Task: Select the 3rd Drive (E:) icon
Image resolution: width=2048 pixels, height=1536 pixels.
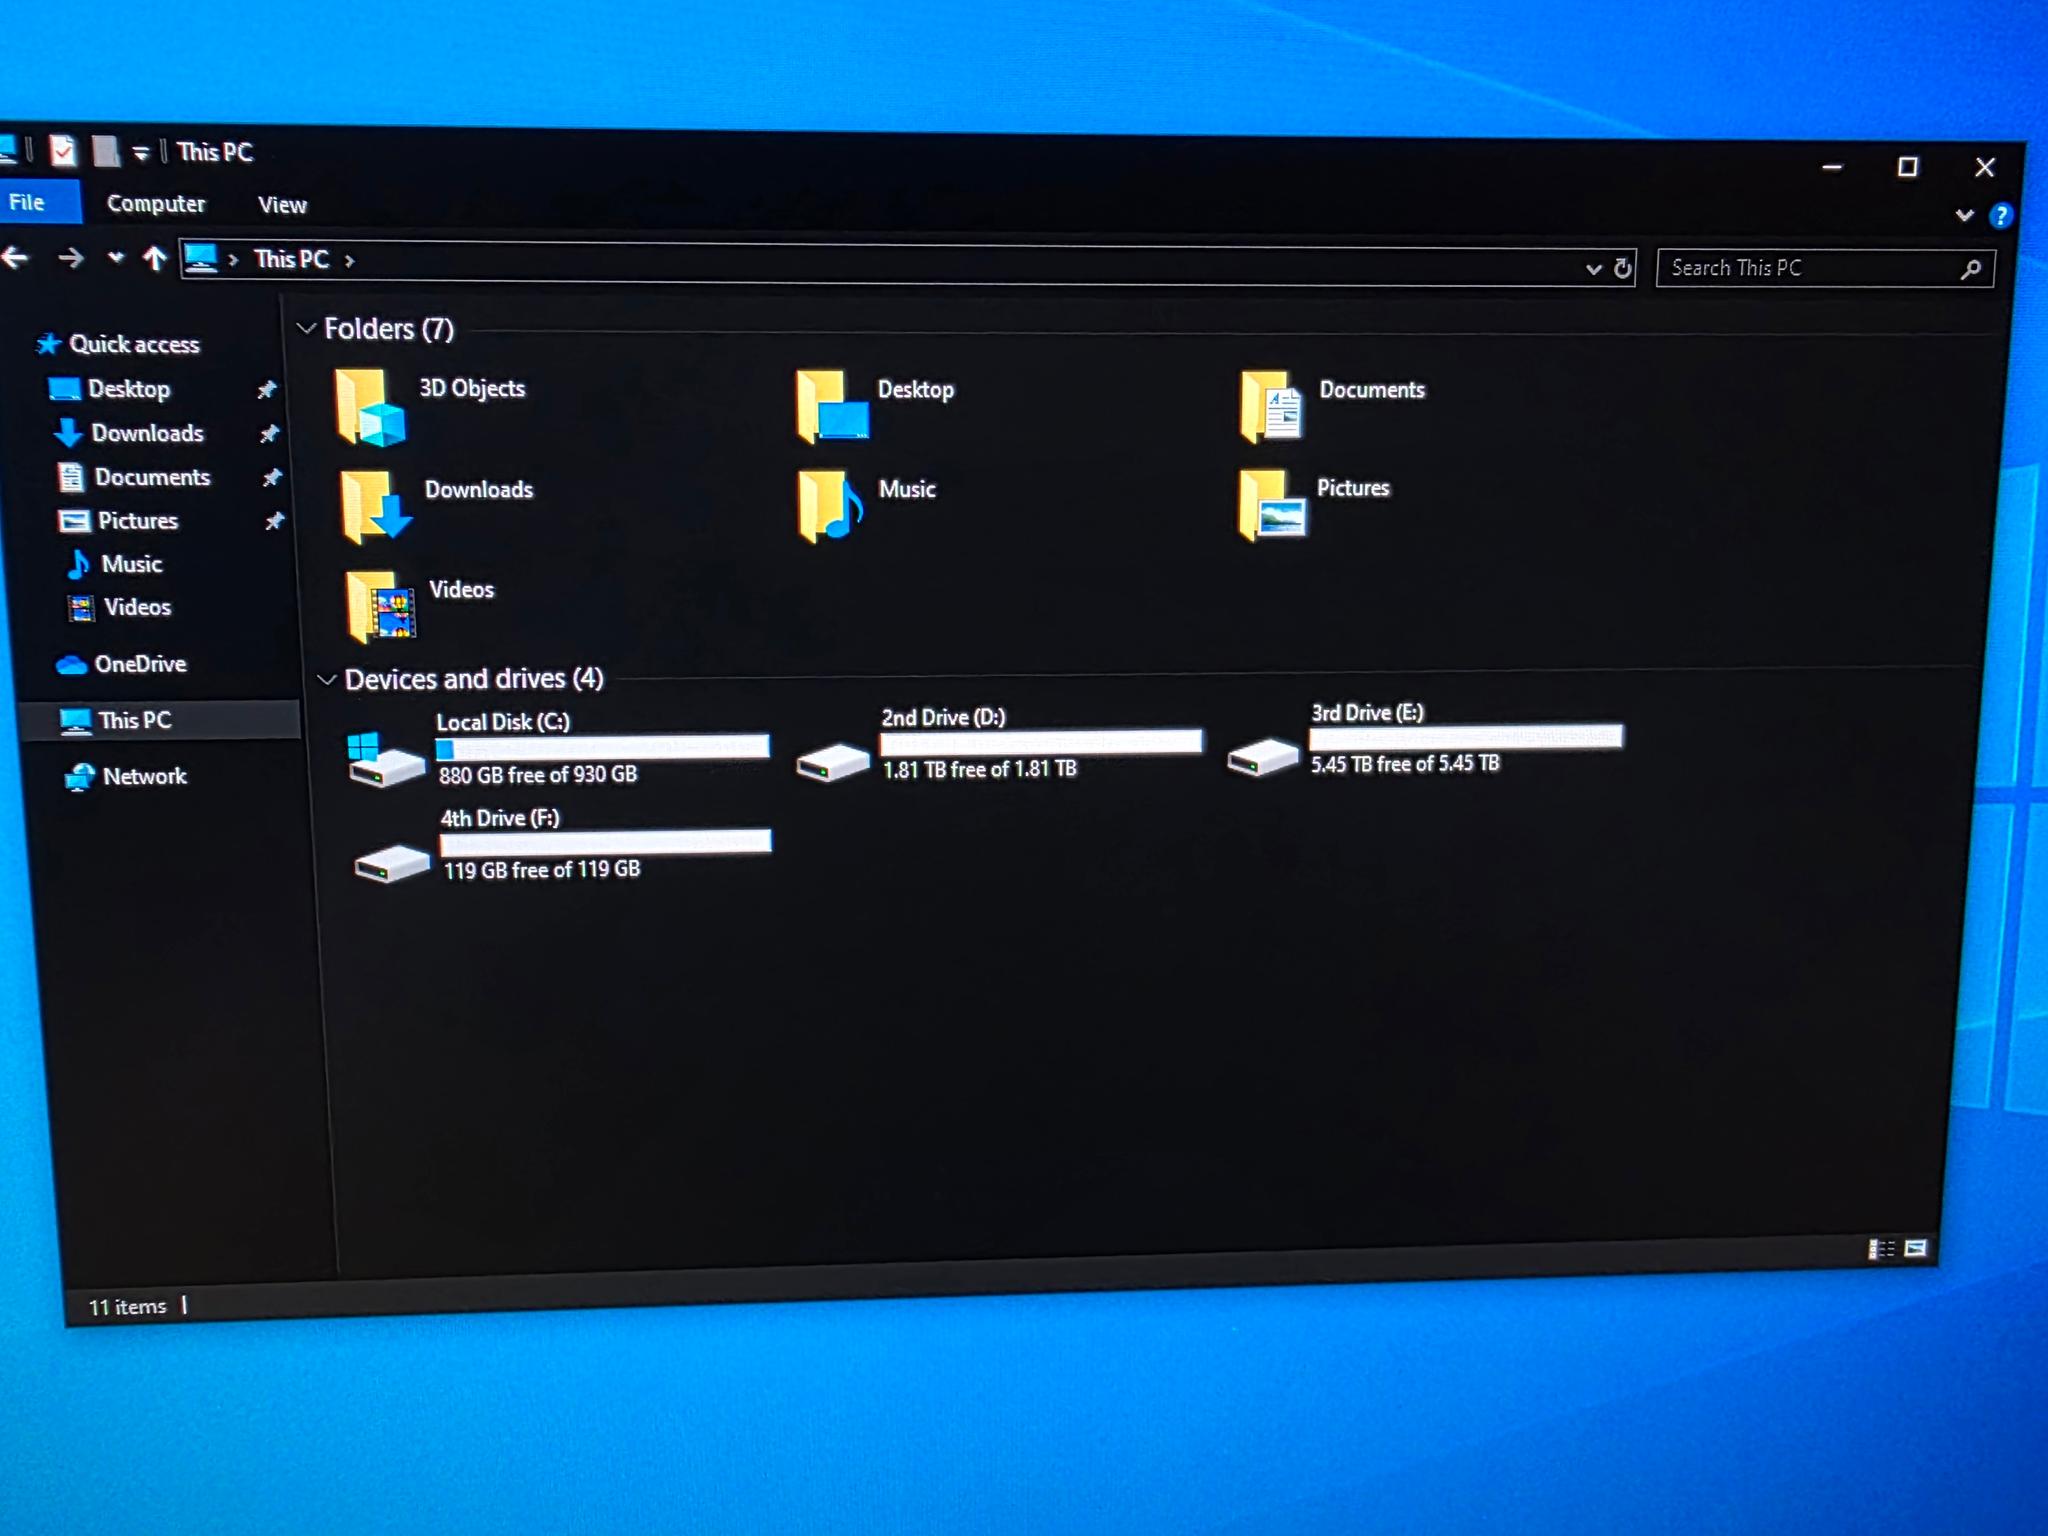Action: point(1263,757)
